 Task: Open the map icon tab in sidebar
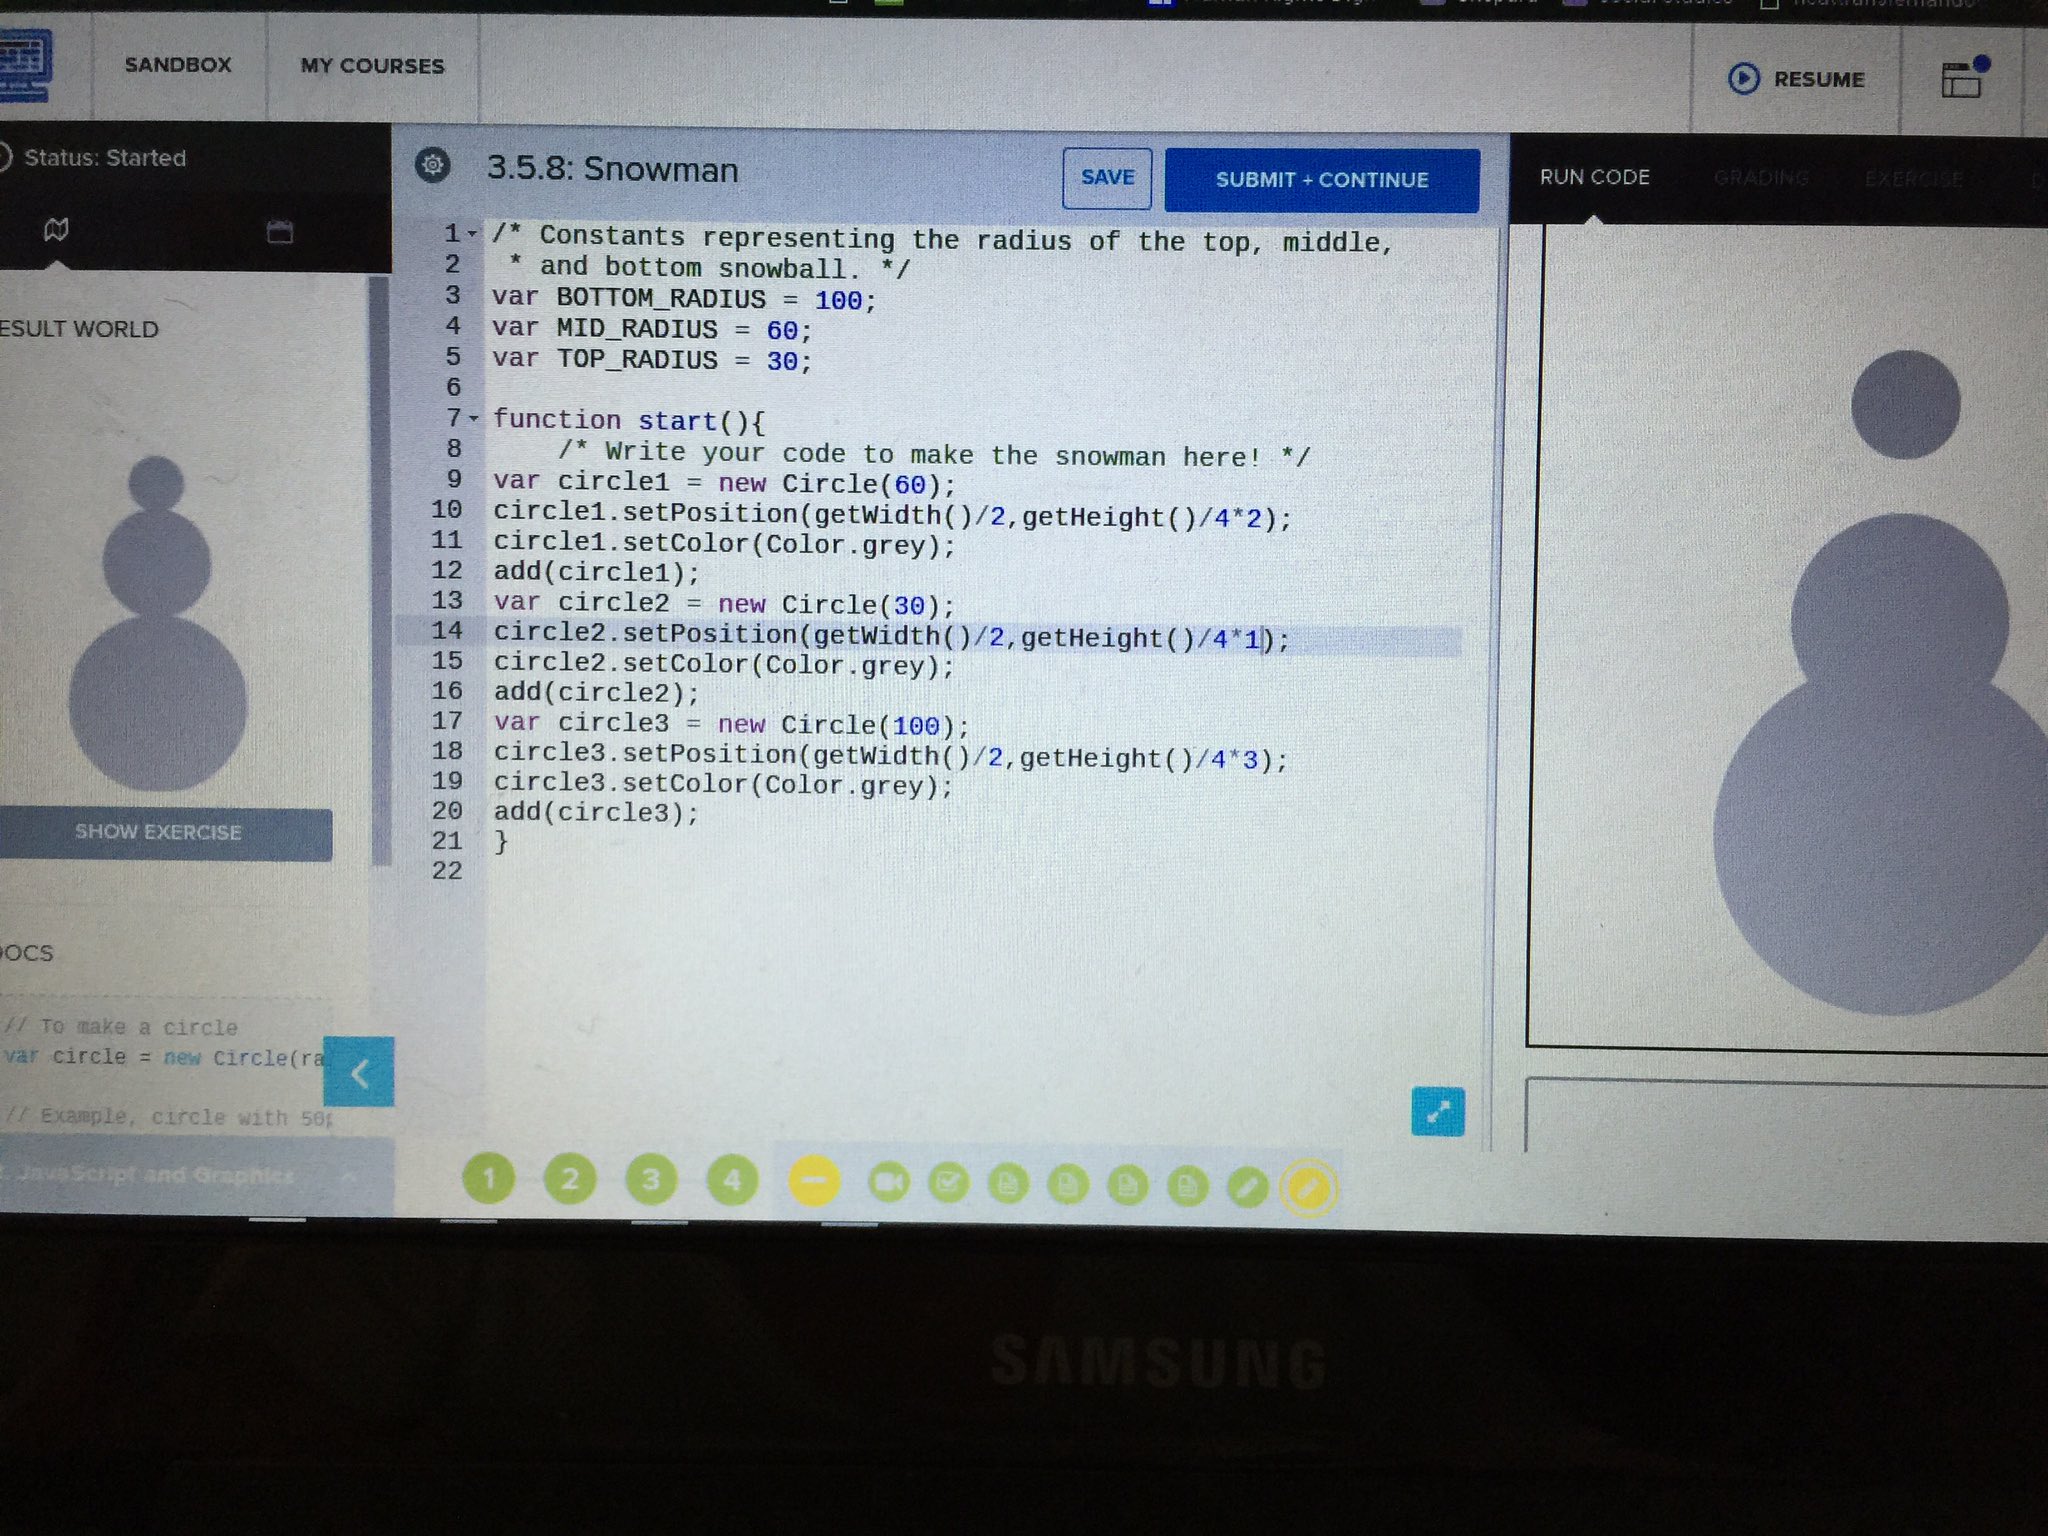point(57,230)
